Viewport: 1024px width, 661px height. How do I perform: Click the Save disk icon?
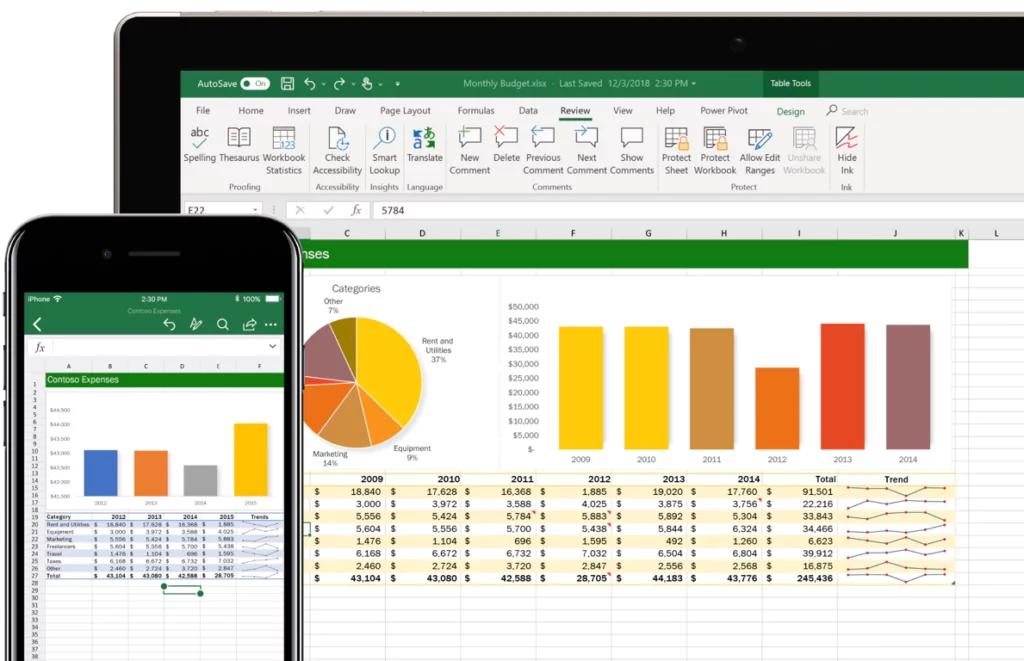(x=287, y=84)
